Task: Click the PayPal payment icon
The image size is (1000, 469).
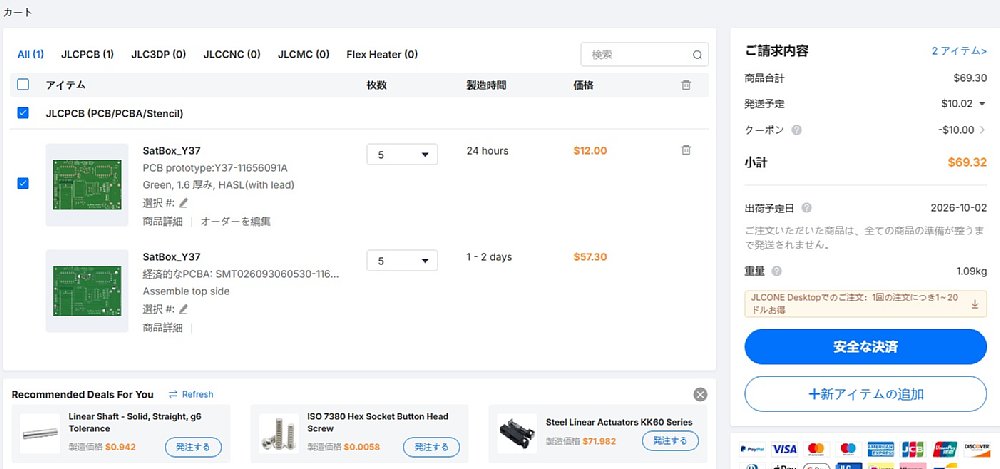Action: click(753, 449)
